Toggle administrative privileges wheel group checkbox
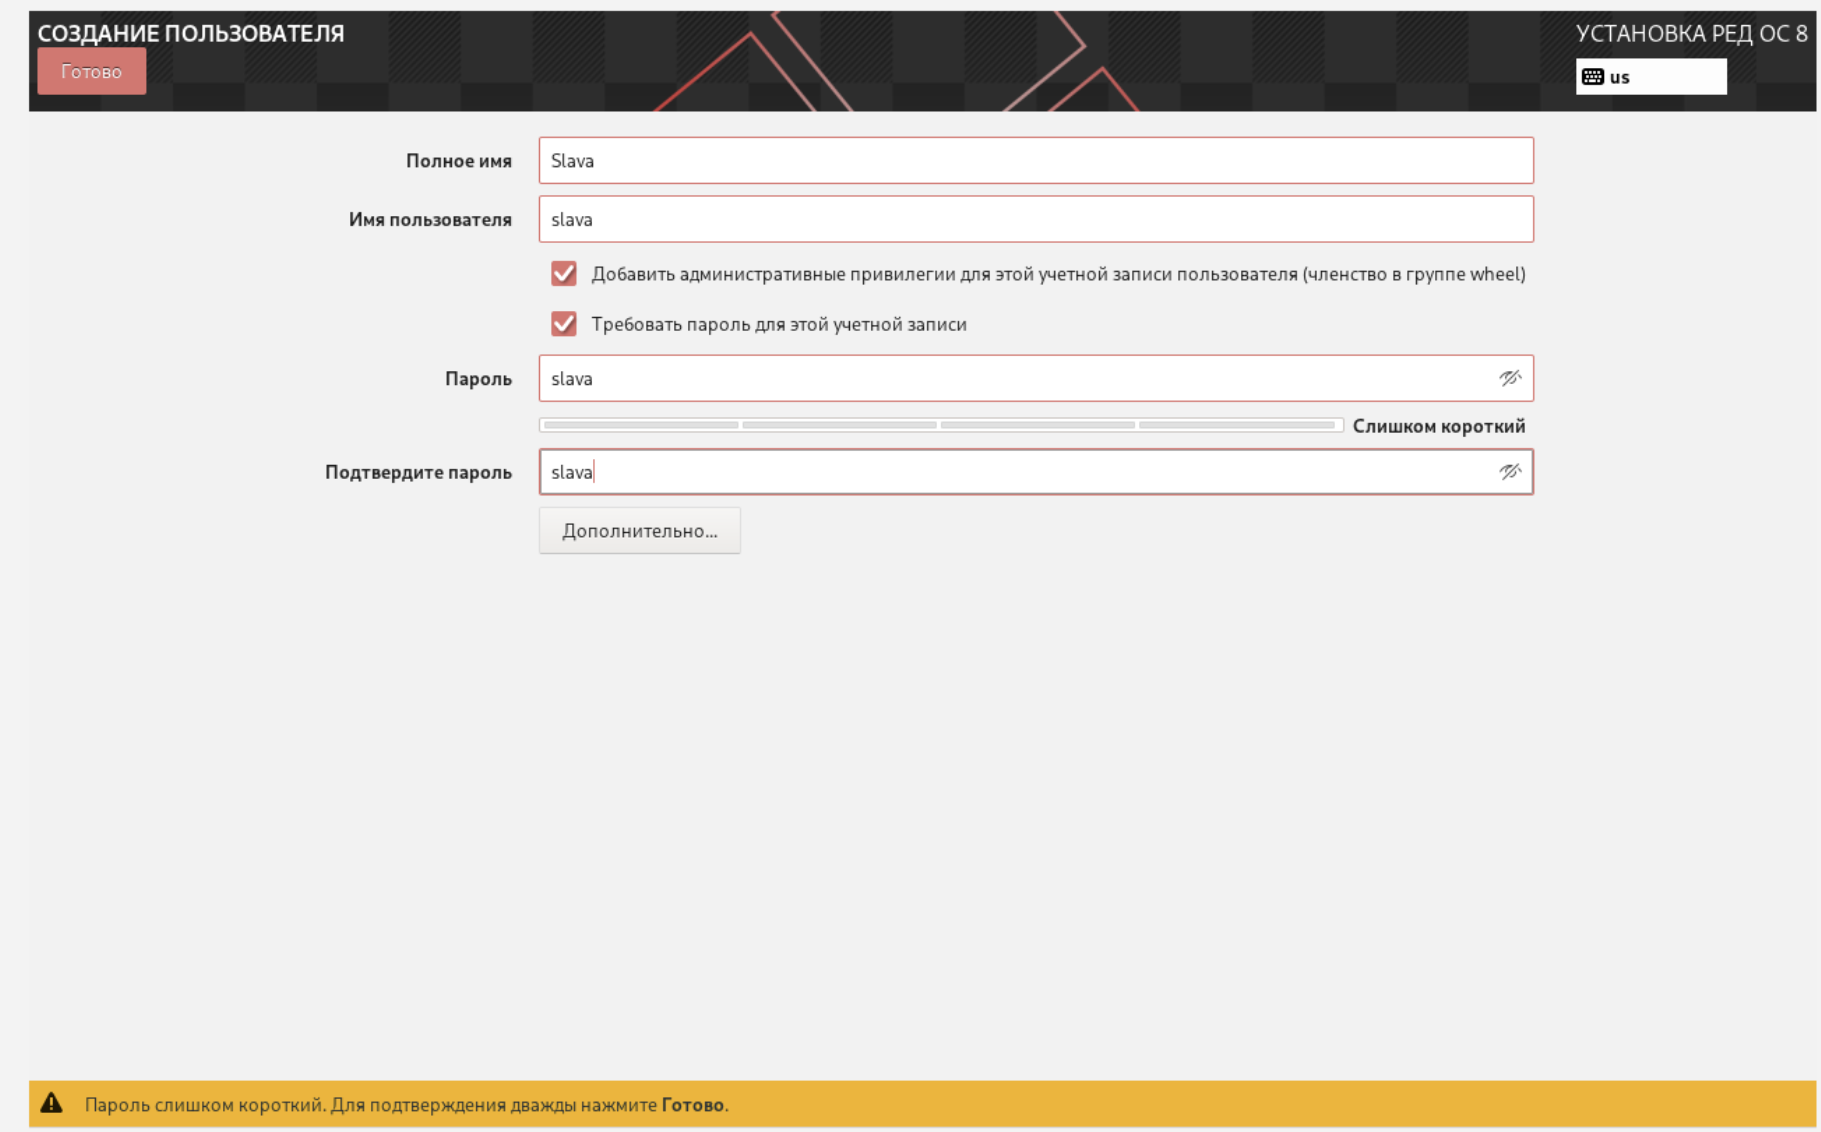 click(564, 274)
